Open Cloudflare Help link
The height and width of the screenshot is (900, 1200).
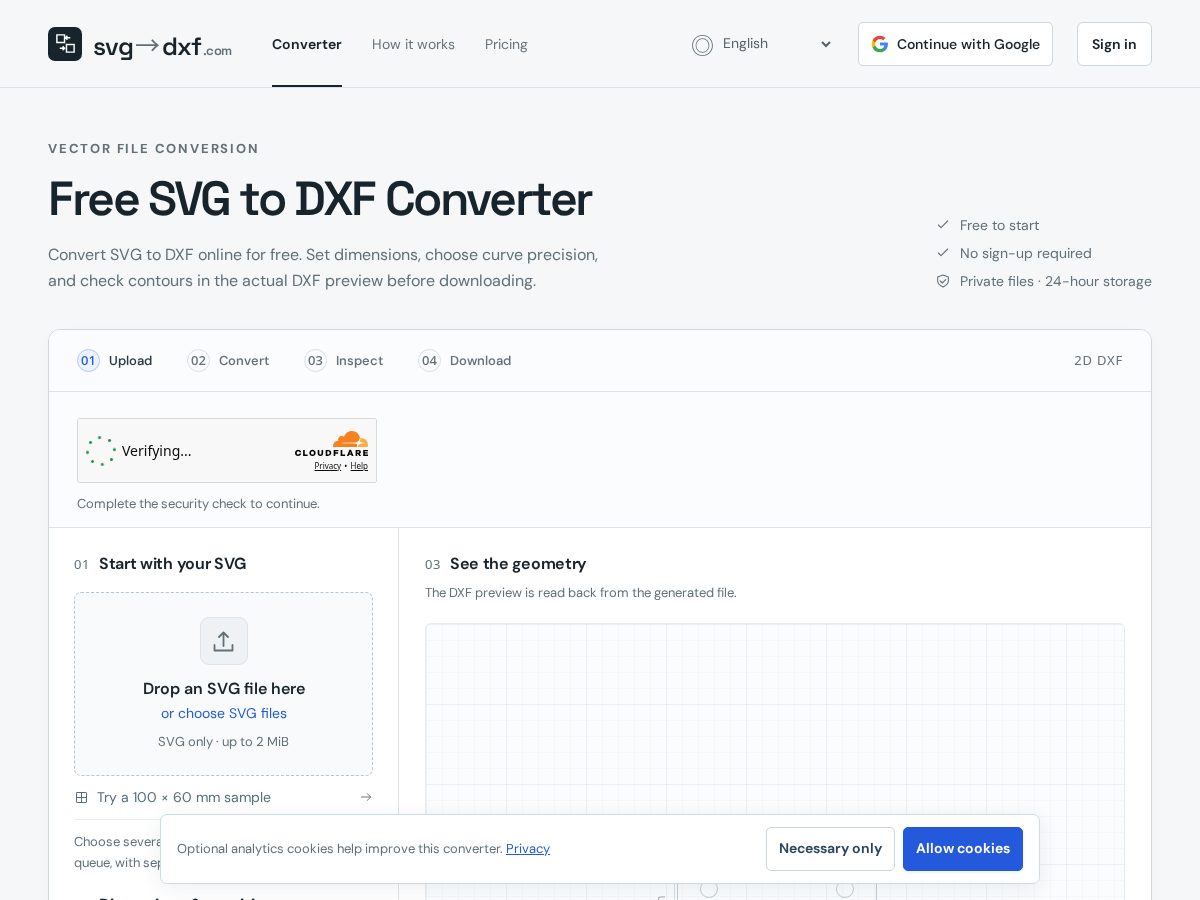tap(359, 466)
